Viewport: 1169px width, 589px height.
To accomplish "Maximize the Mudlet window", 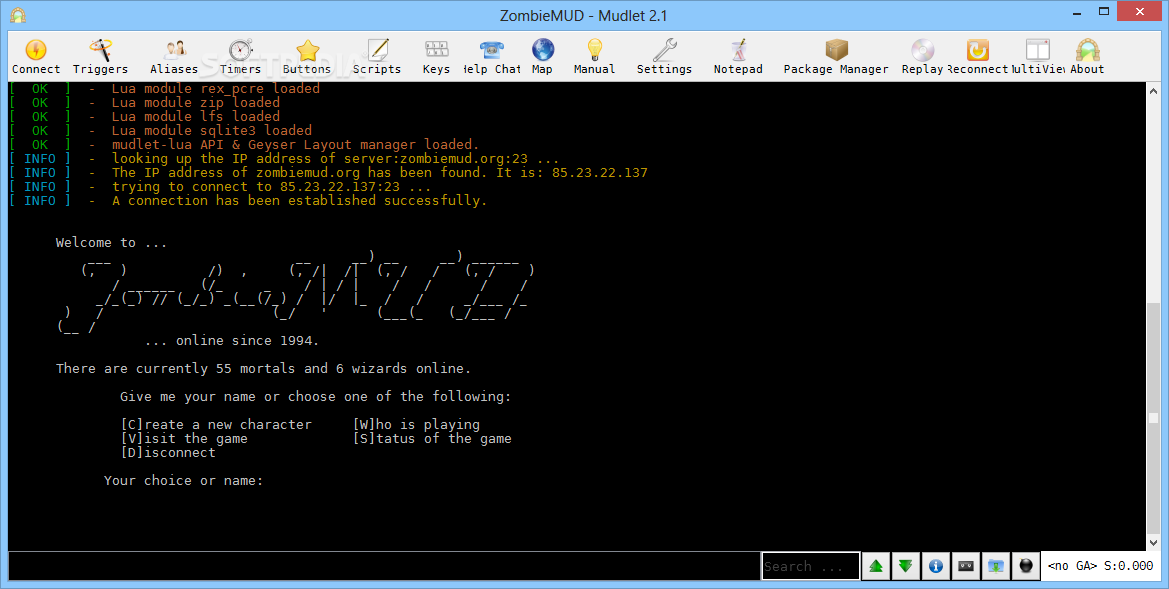I will pyautogui.click(x=1104, y=12).
